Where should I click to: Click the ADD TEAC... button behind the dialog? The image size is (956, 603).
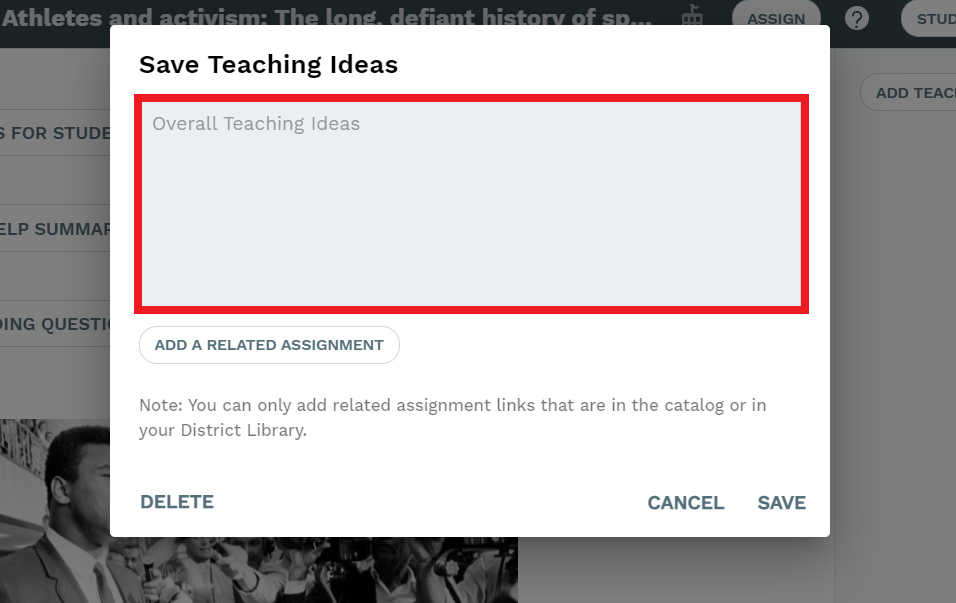click(908, 93)
